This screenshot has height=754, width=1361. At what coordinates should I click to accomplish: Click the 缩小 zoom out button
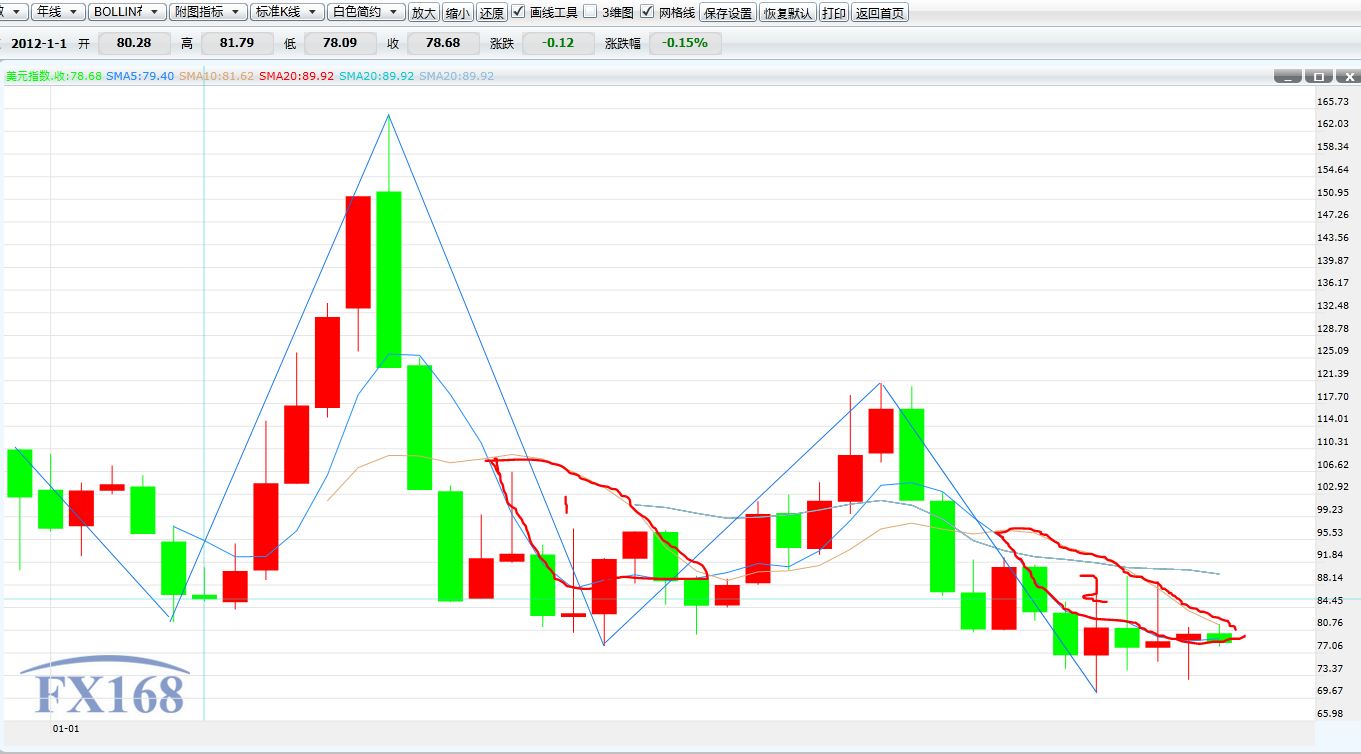click(458, 13)
